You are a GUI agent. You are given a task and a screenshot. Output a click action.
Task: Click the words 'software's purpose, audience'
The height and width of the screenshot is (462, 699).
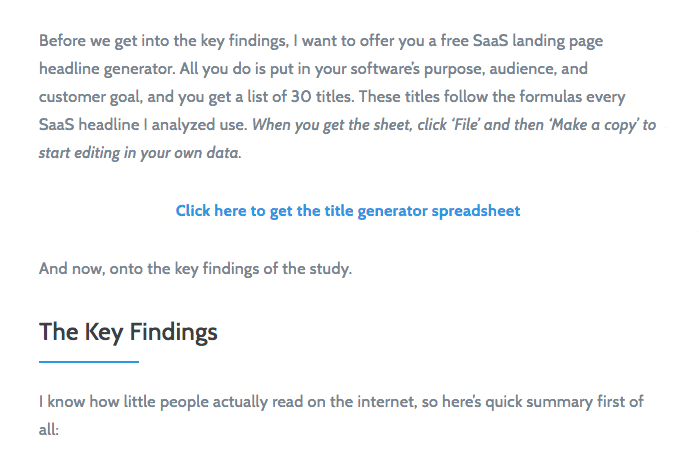[x=451, y=69]
